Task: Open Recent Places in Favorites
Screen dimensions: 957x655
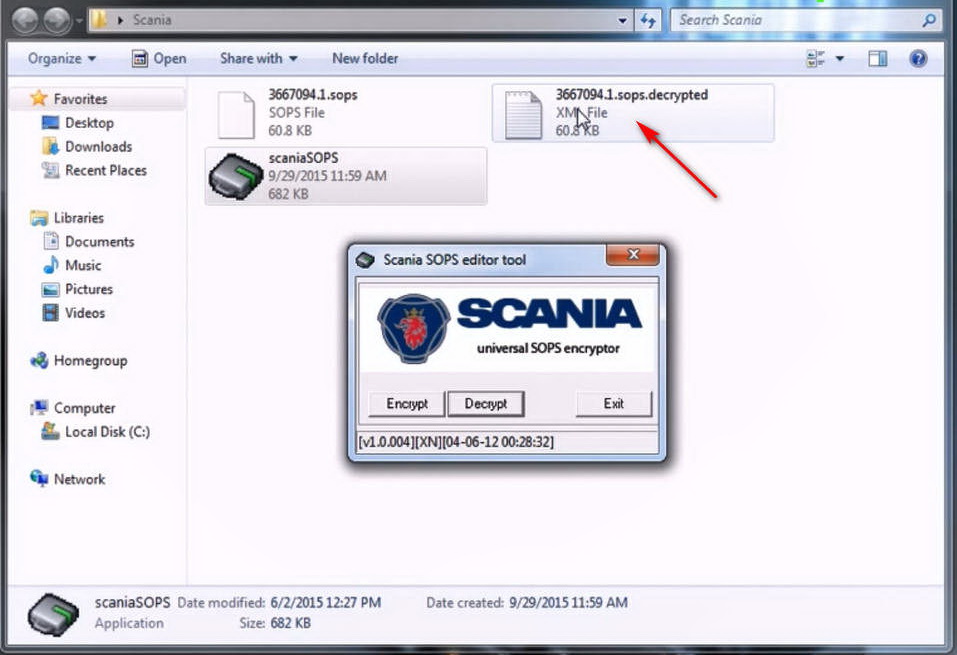Action: point(106,170)
